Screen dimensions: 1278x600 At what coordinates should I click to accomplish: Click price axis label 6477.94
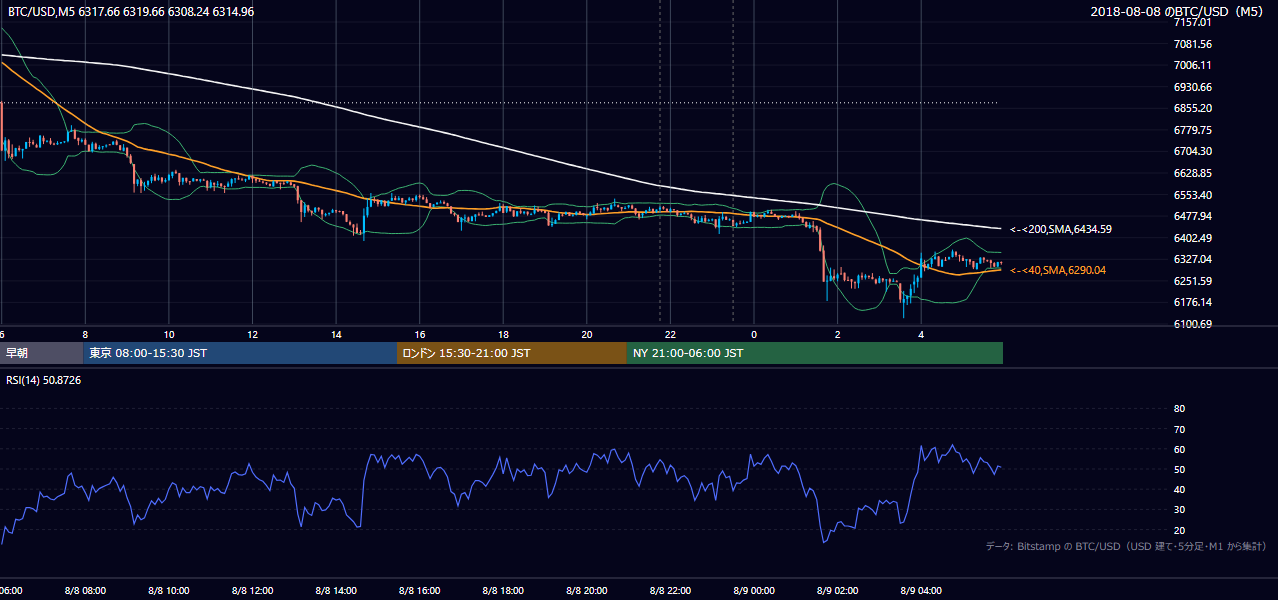click(1193, 216)
